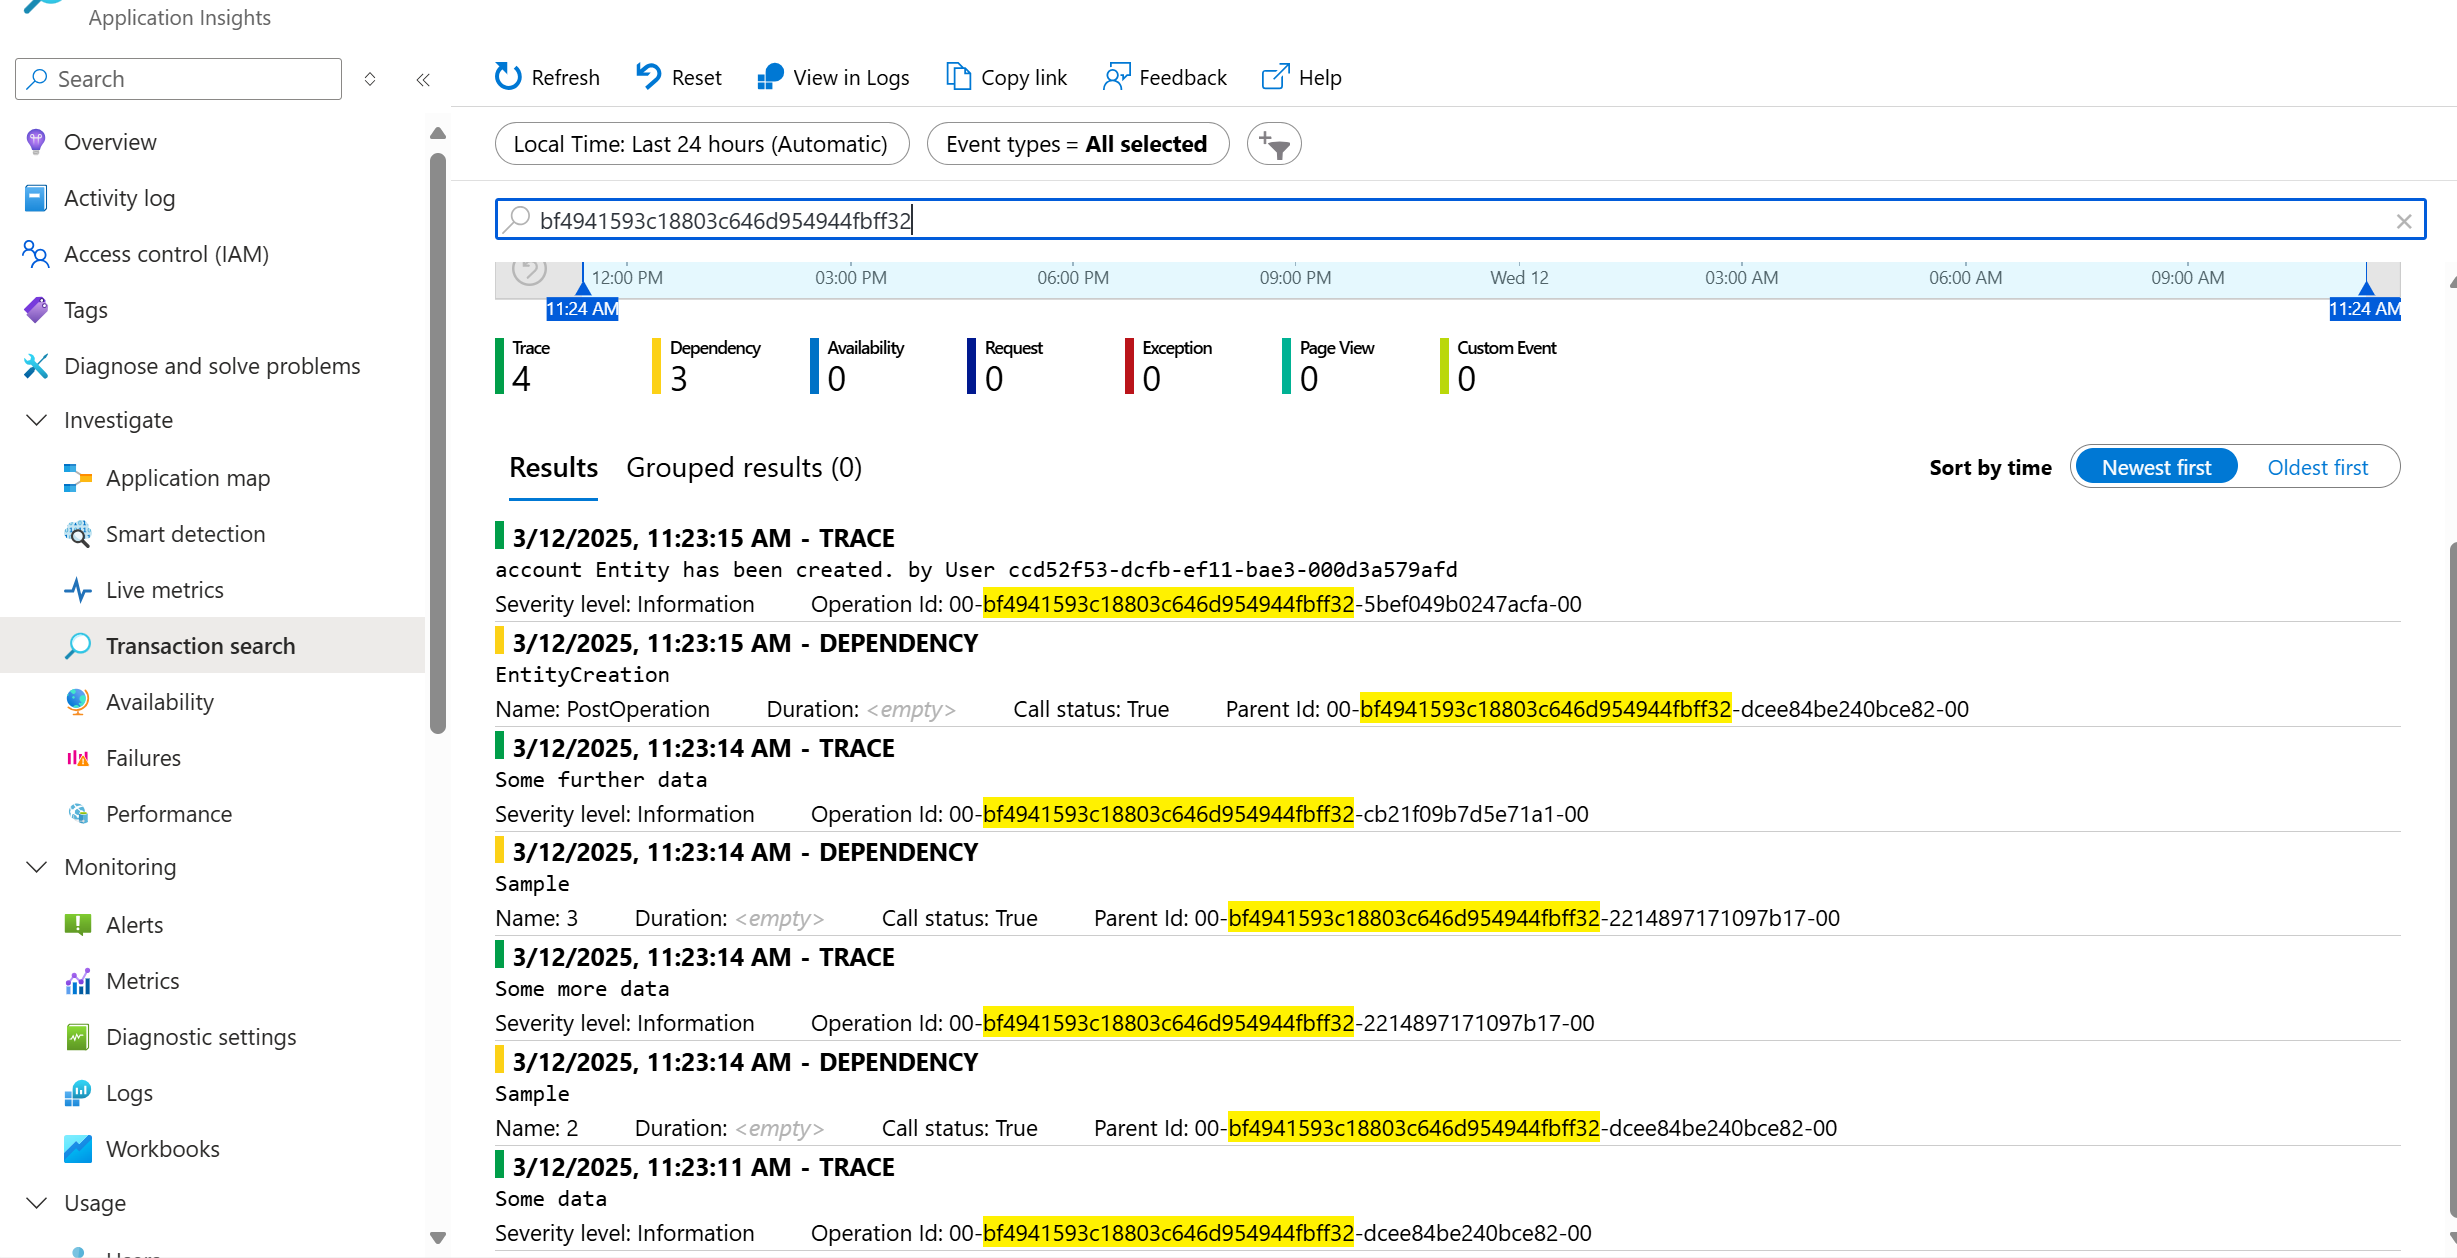
Task: Open the EntityCreation DEPENDENCY result
Action: point(1447,675)
